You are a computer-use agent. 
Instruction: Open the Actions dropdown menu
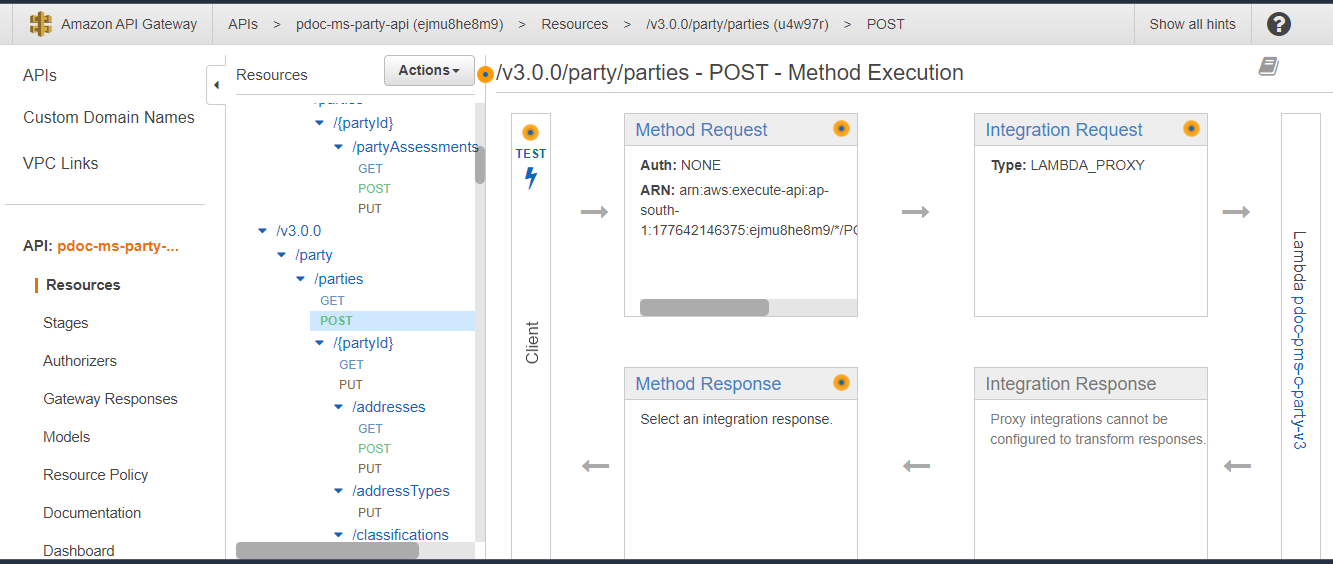(429, 71)
